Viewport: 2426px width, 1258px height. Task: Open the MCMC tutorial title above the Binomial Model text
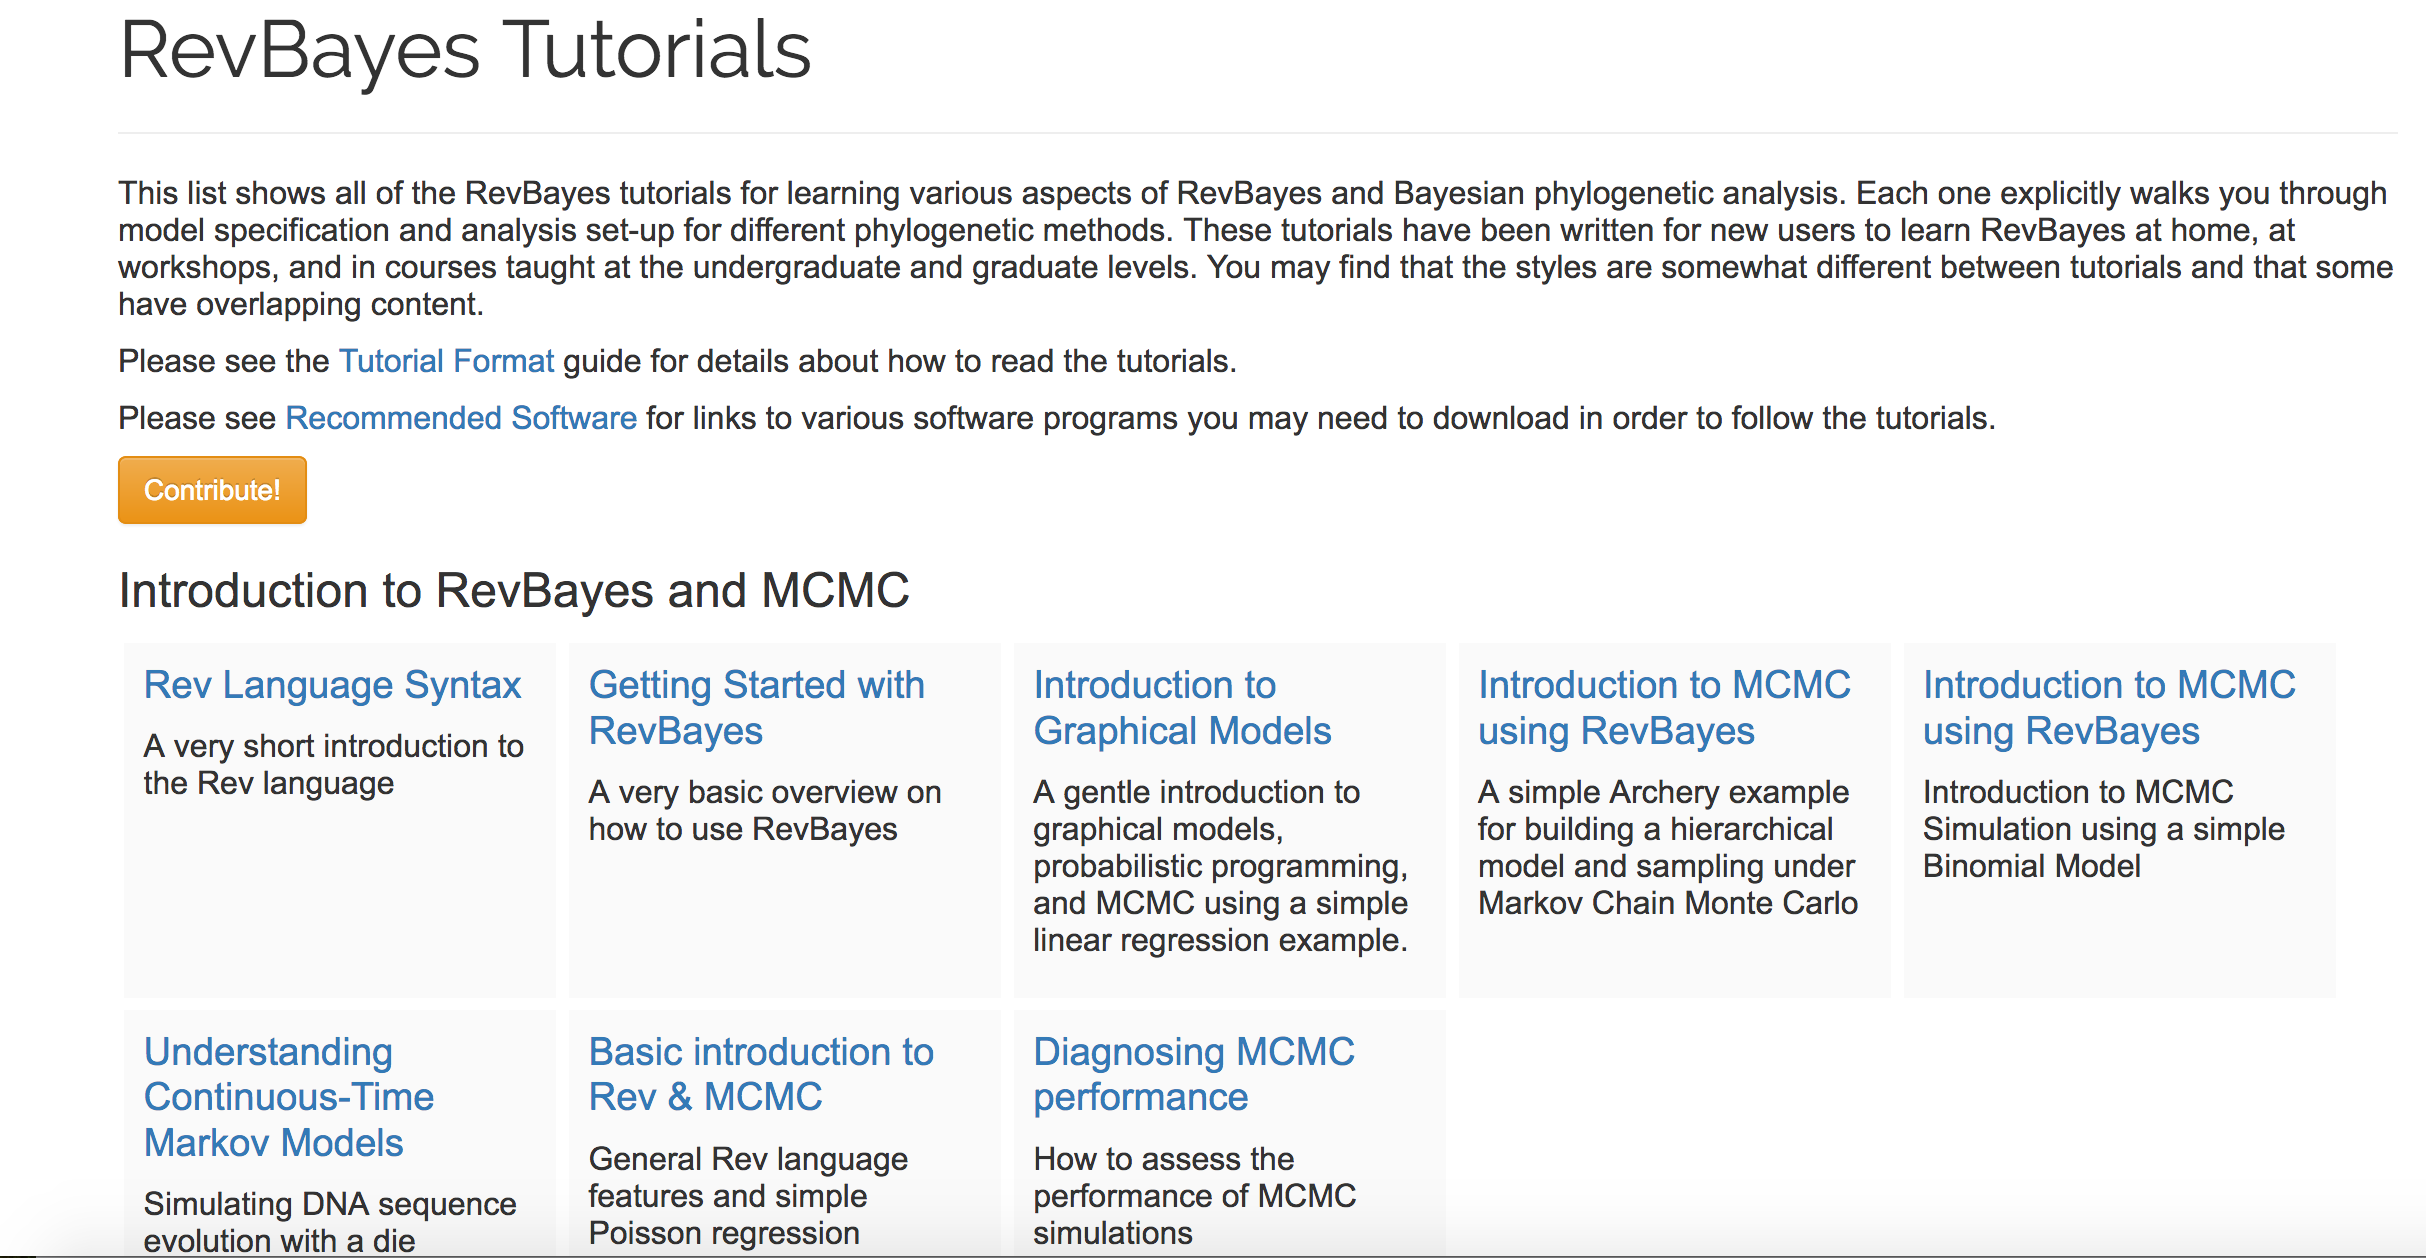(2109, 708)
